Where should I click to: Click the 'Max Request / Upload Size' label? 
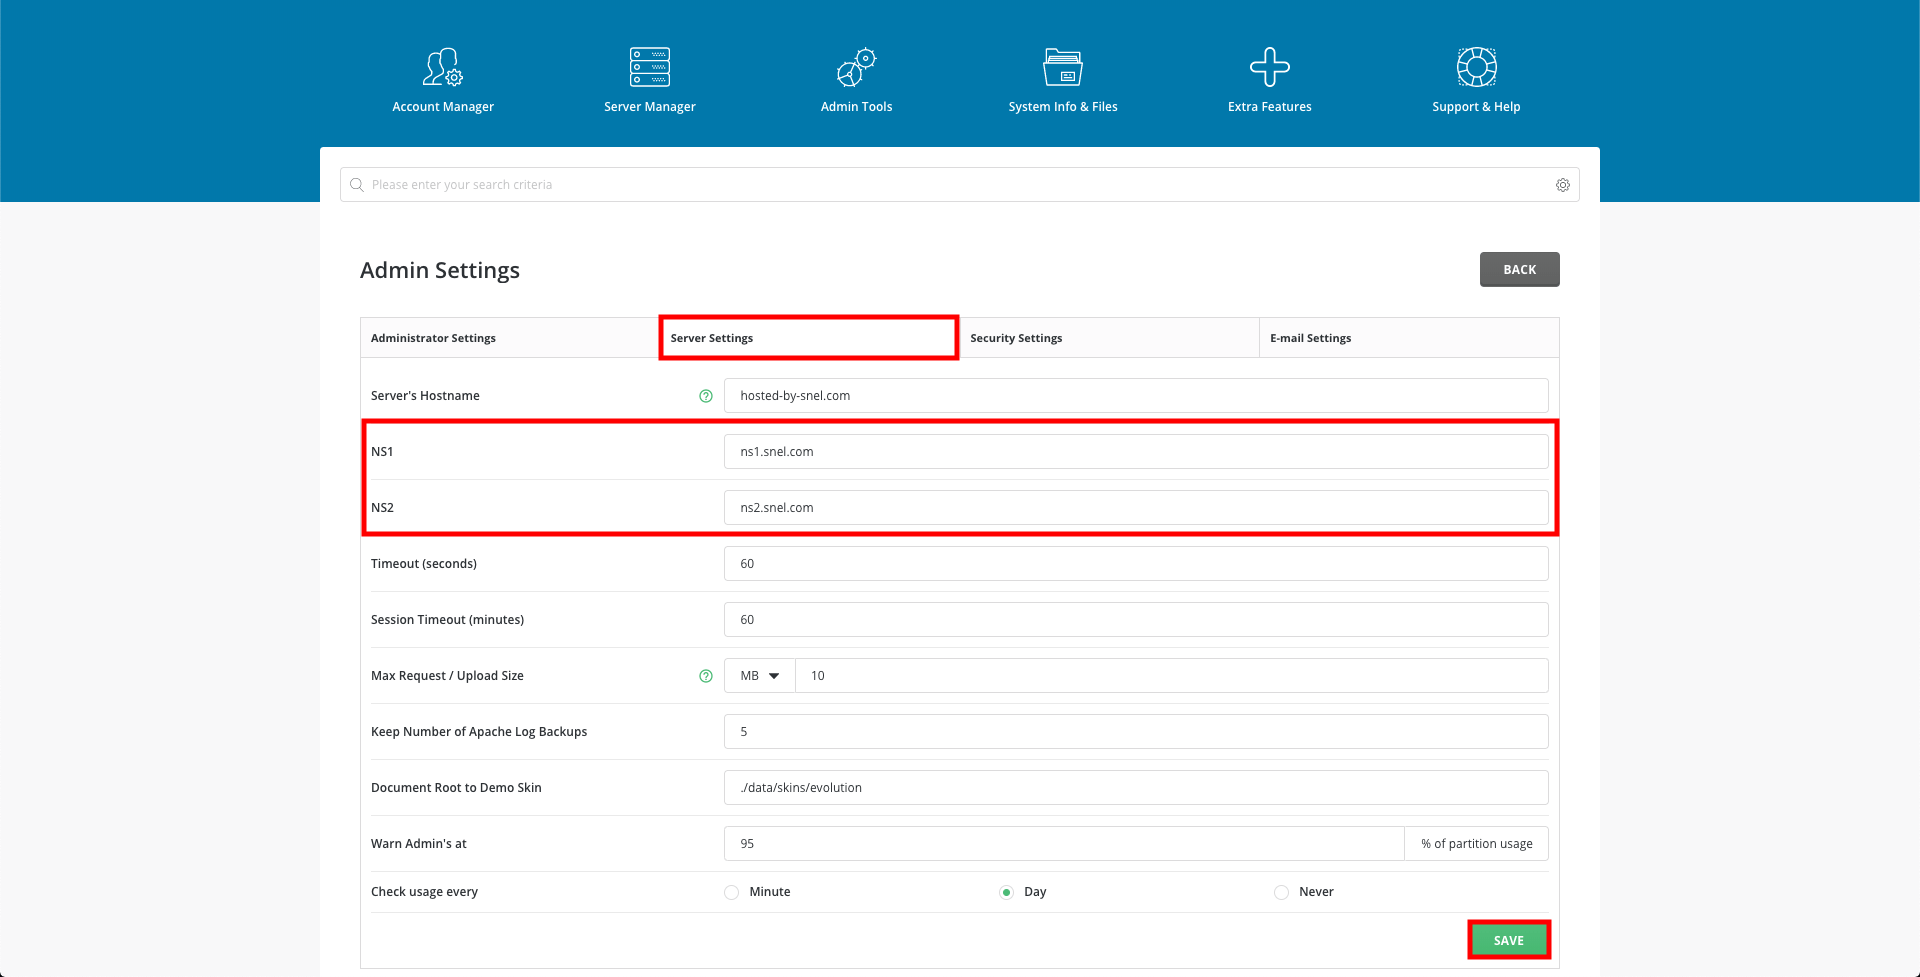pyautogui.click(x=447, y=676)
